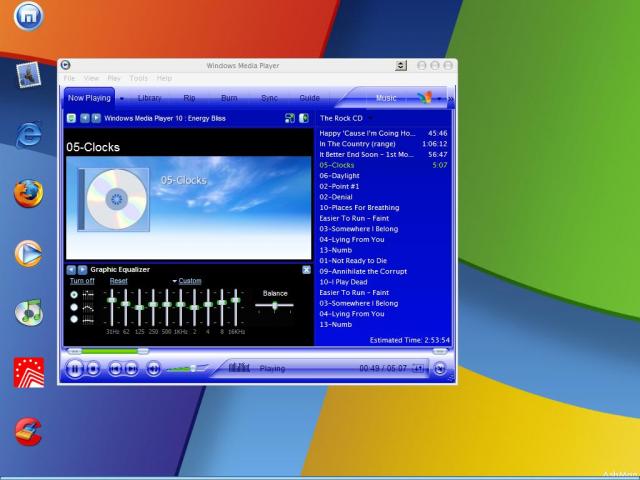Open Maxthon from the desktop dock

(x=28, y=16)
